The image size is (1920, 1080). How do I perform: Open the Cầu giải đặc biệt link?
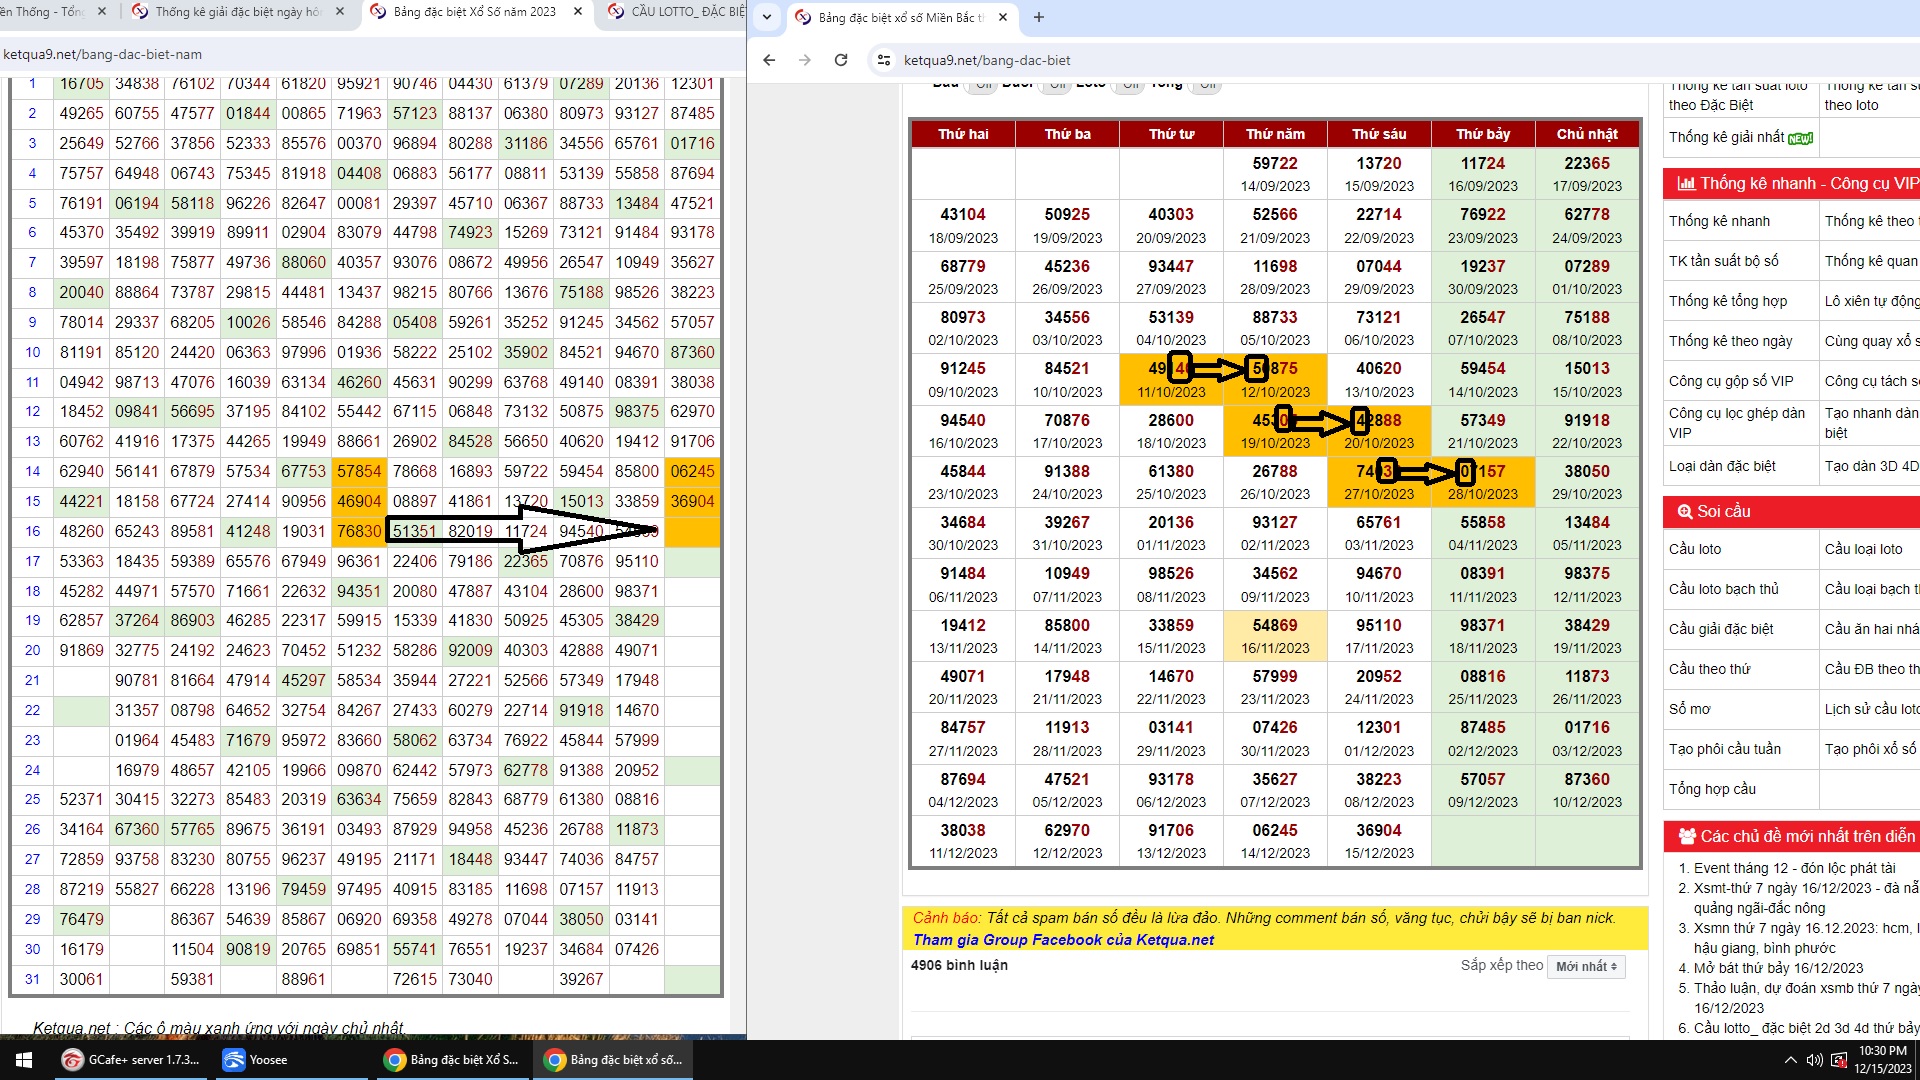1721,629
